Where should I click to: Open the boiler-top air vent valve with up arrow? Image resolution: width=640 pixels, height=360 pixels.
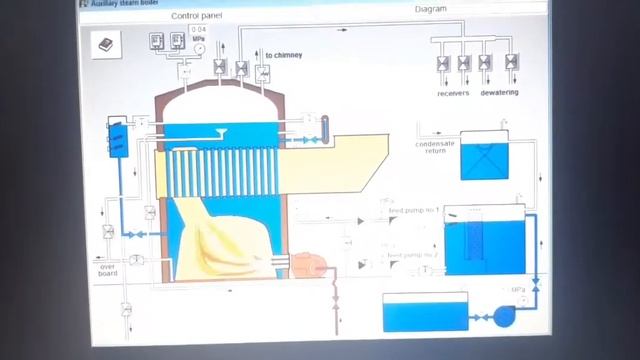pyautogui.click(x=220, y=67)
